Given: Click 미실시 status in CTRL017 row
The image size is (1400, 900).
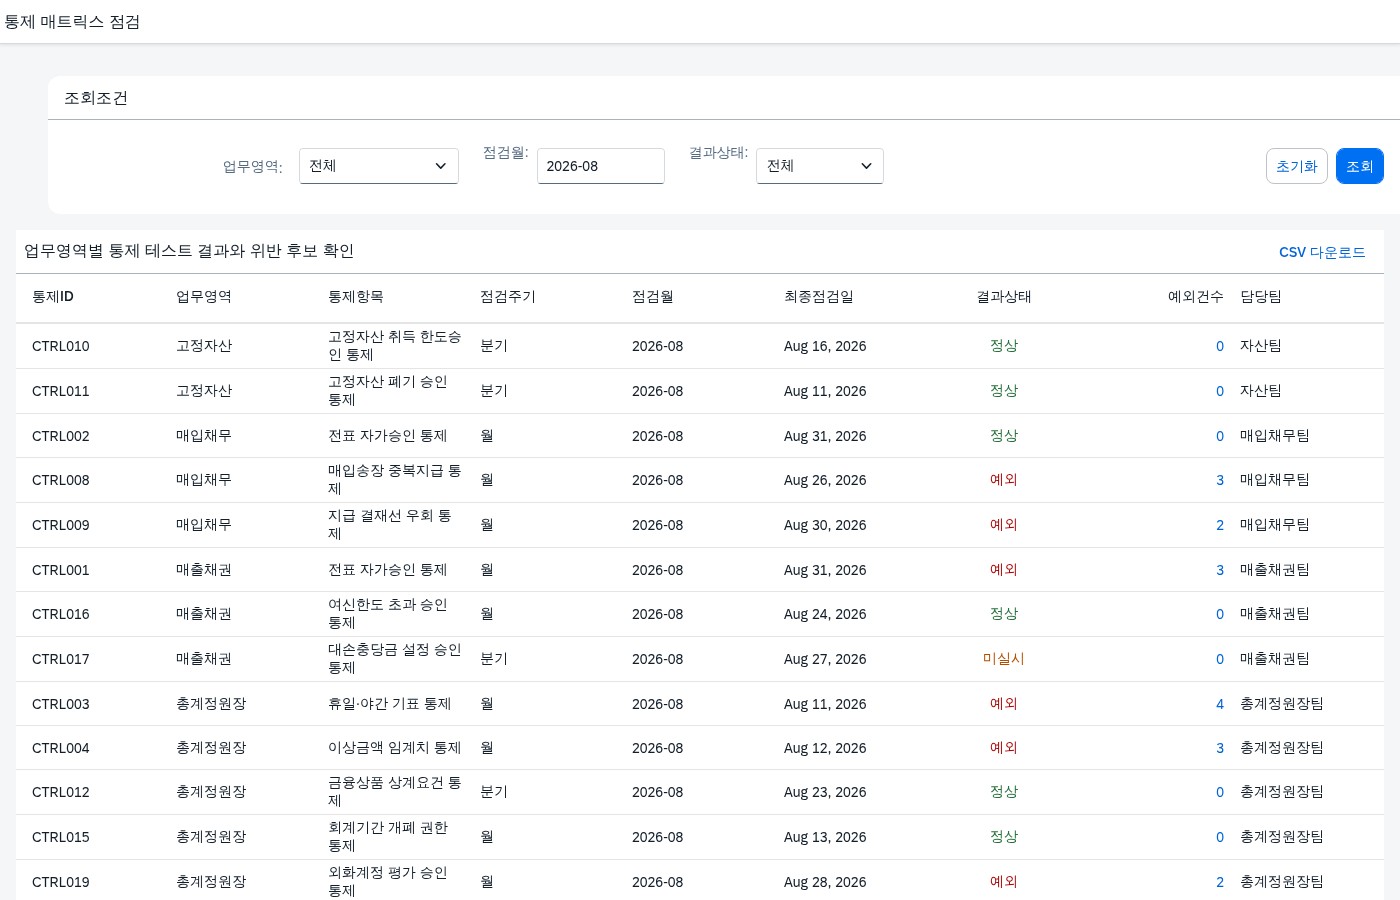Looking at the screenshot, I should 1004,659.
